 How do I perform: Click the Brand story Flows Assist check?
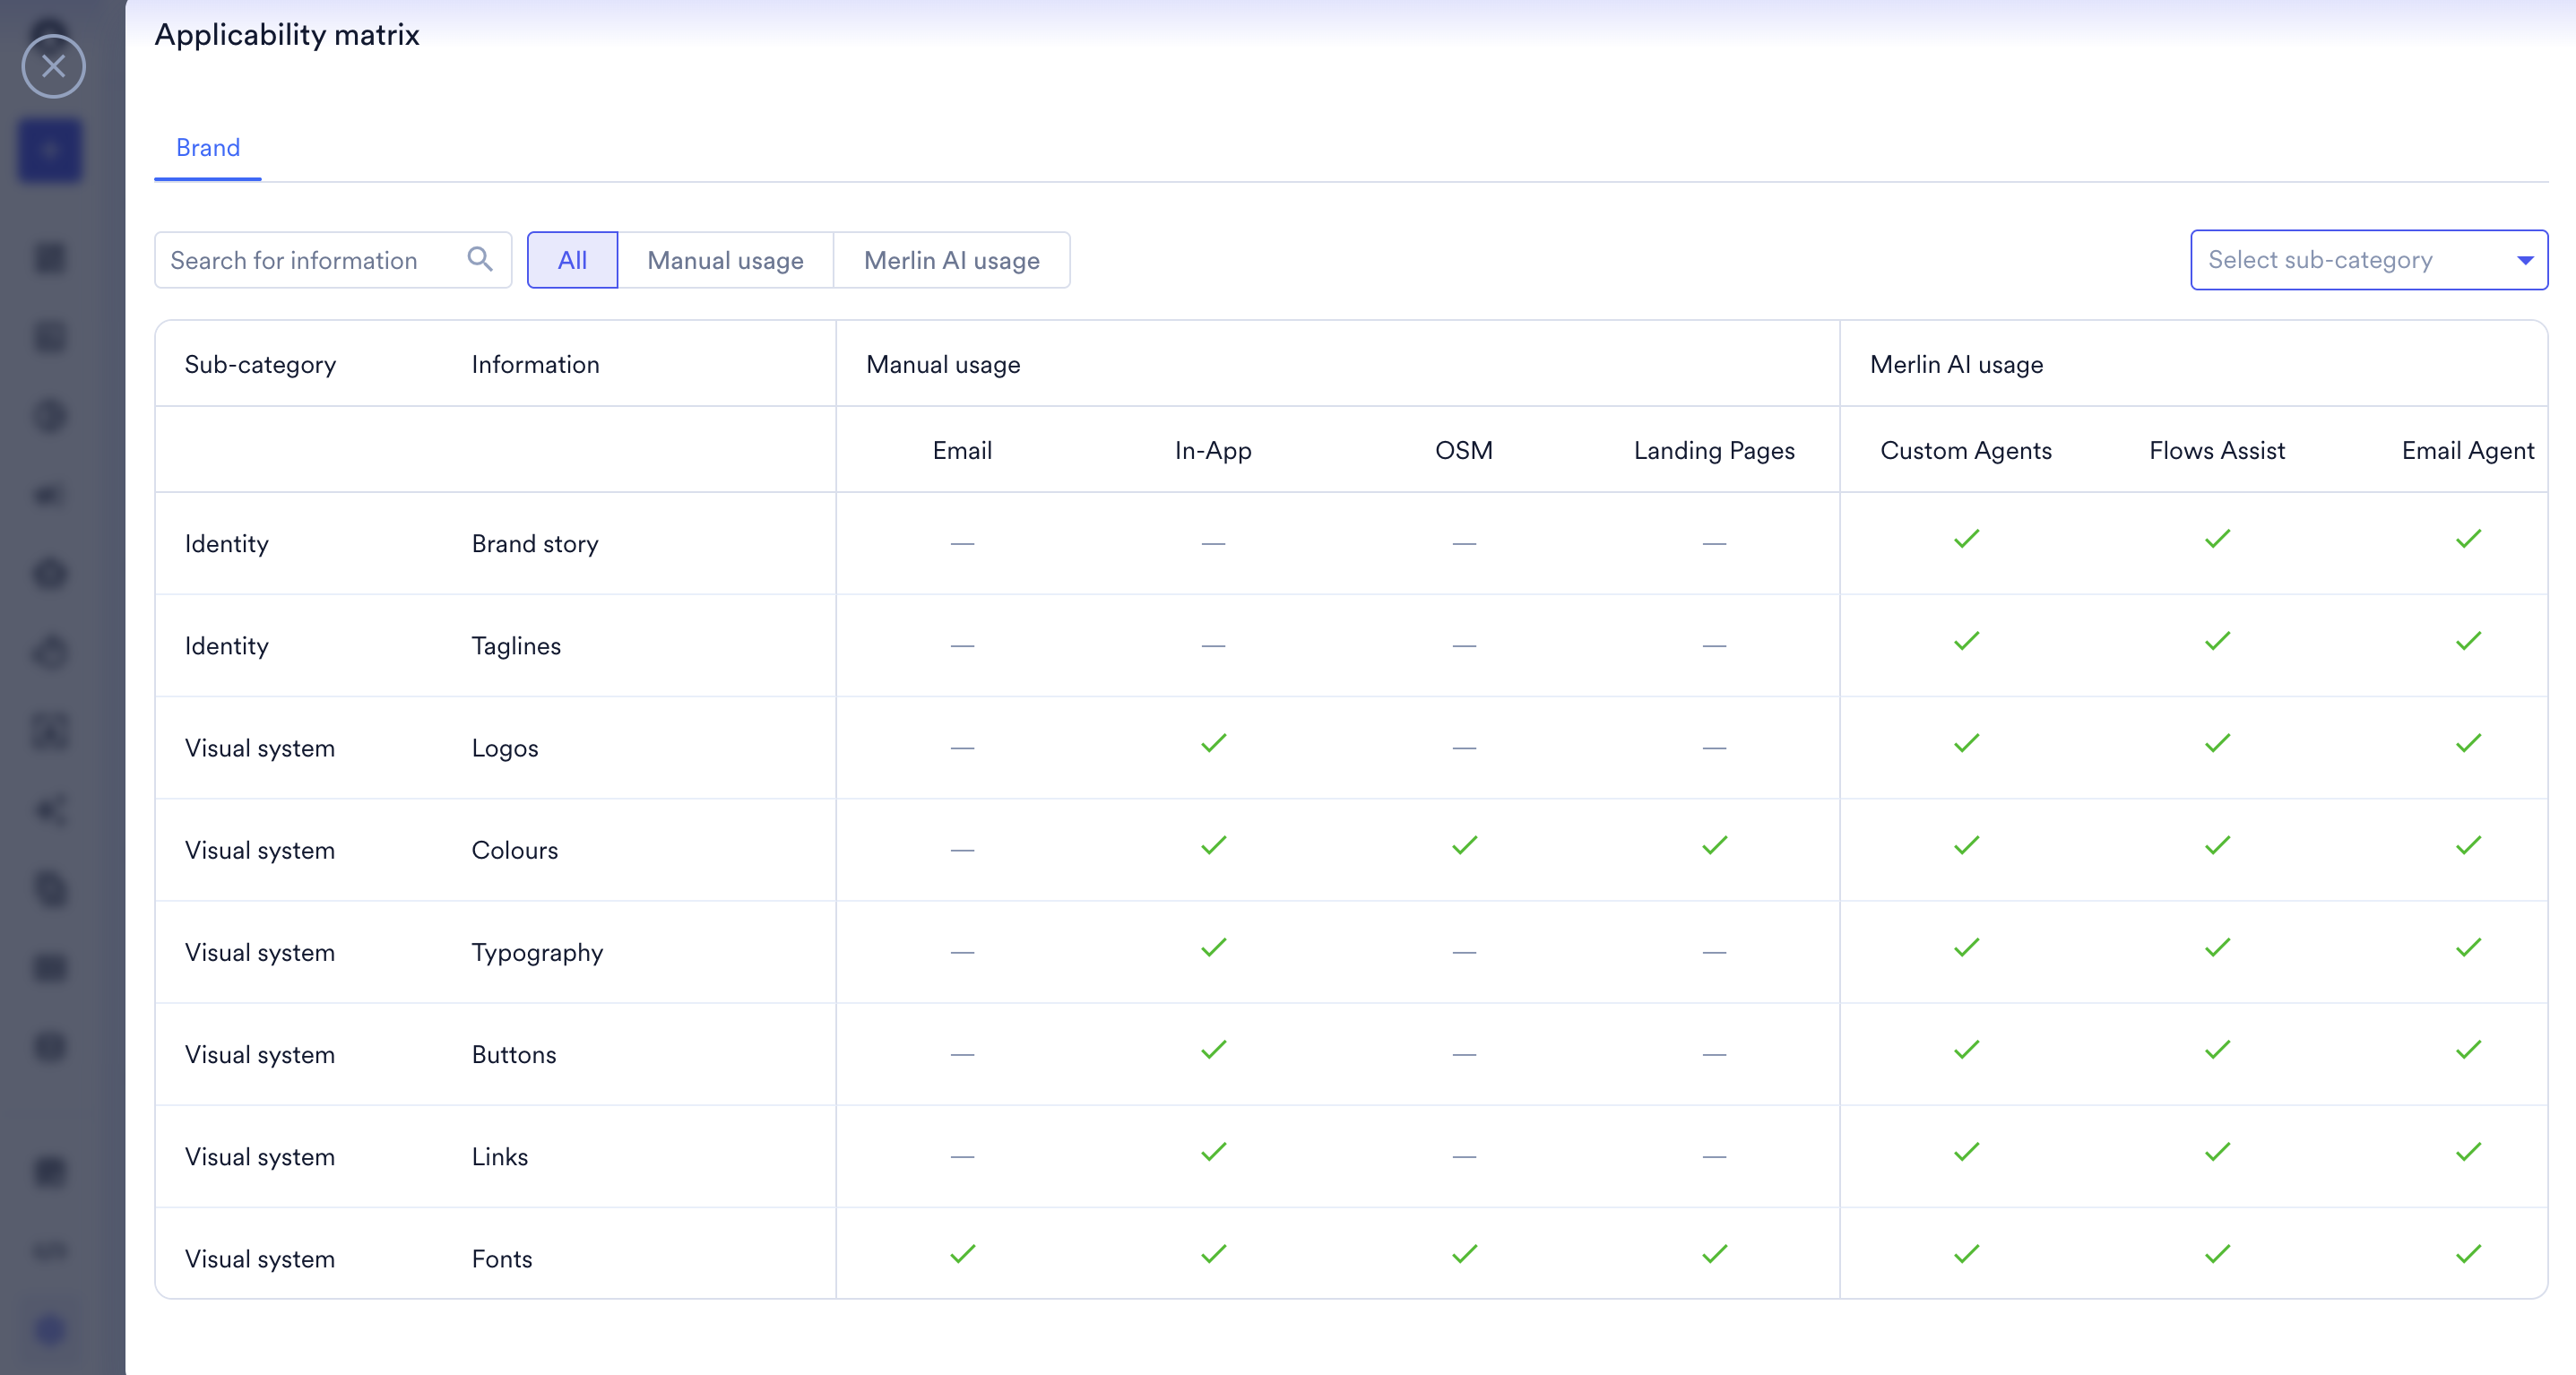click(x=2218, y=539)
